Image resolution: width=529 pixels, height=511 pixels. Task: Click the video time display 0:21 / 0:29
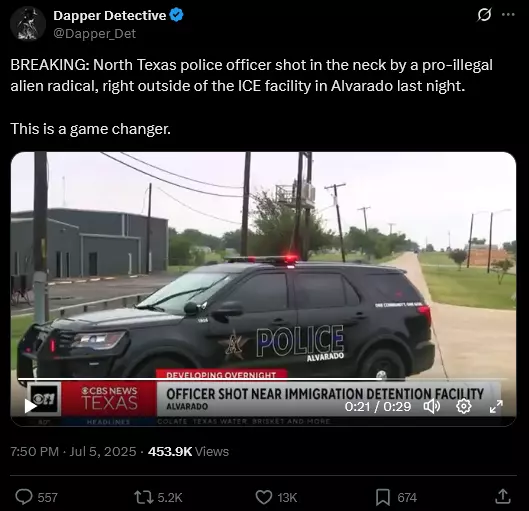[378, 406]
